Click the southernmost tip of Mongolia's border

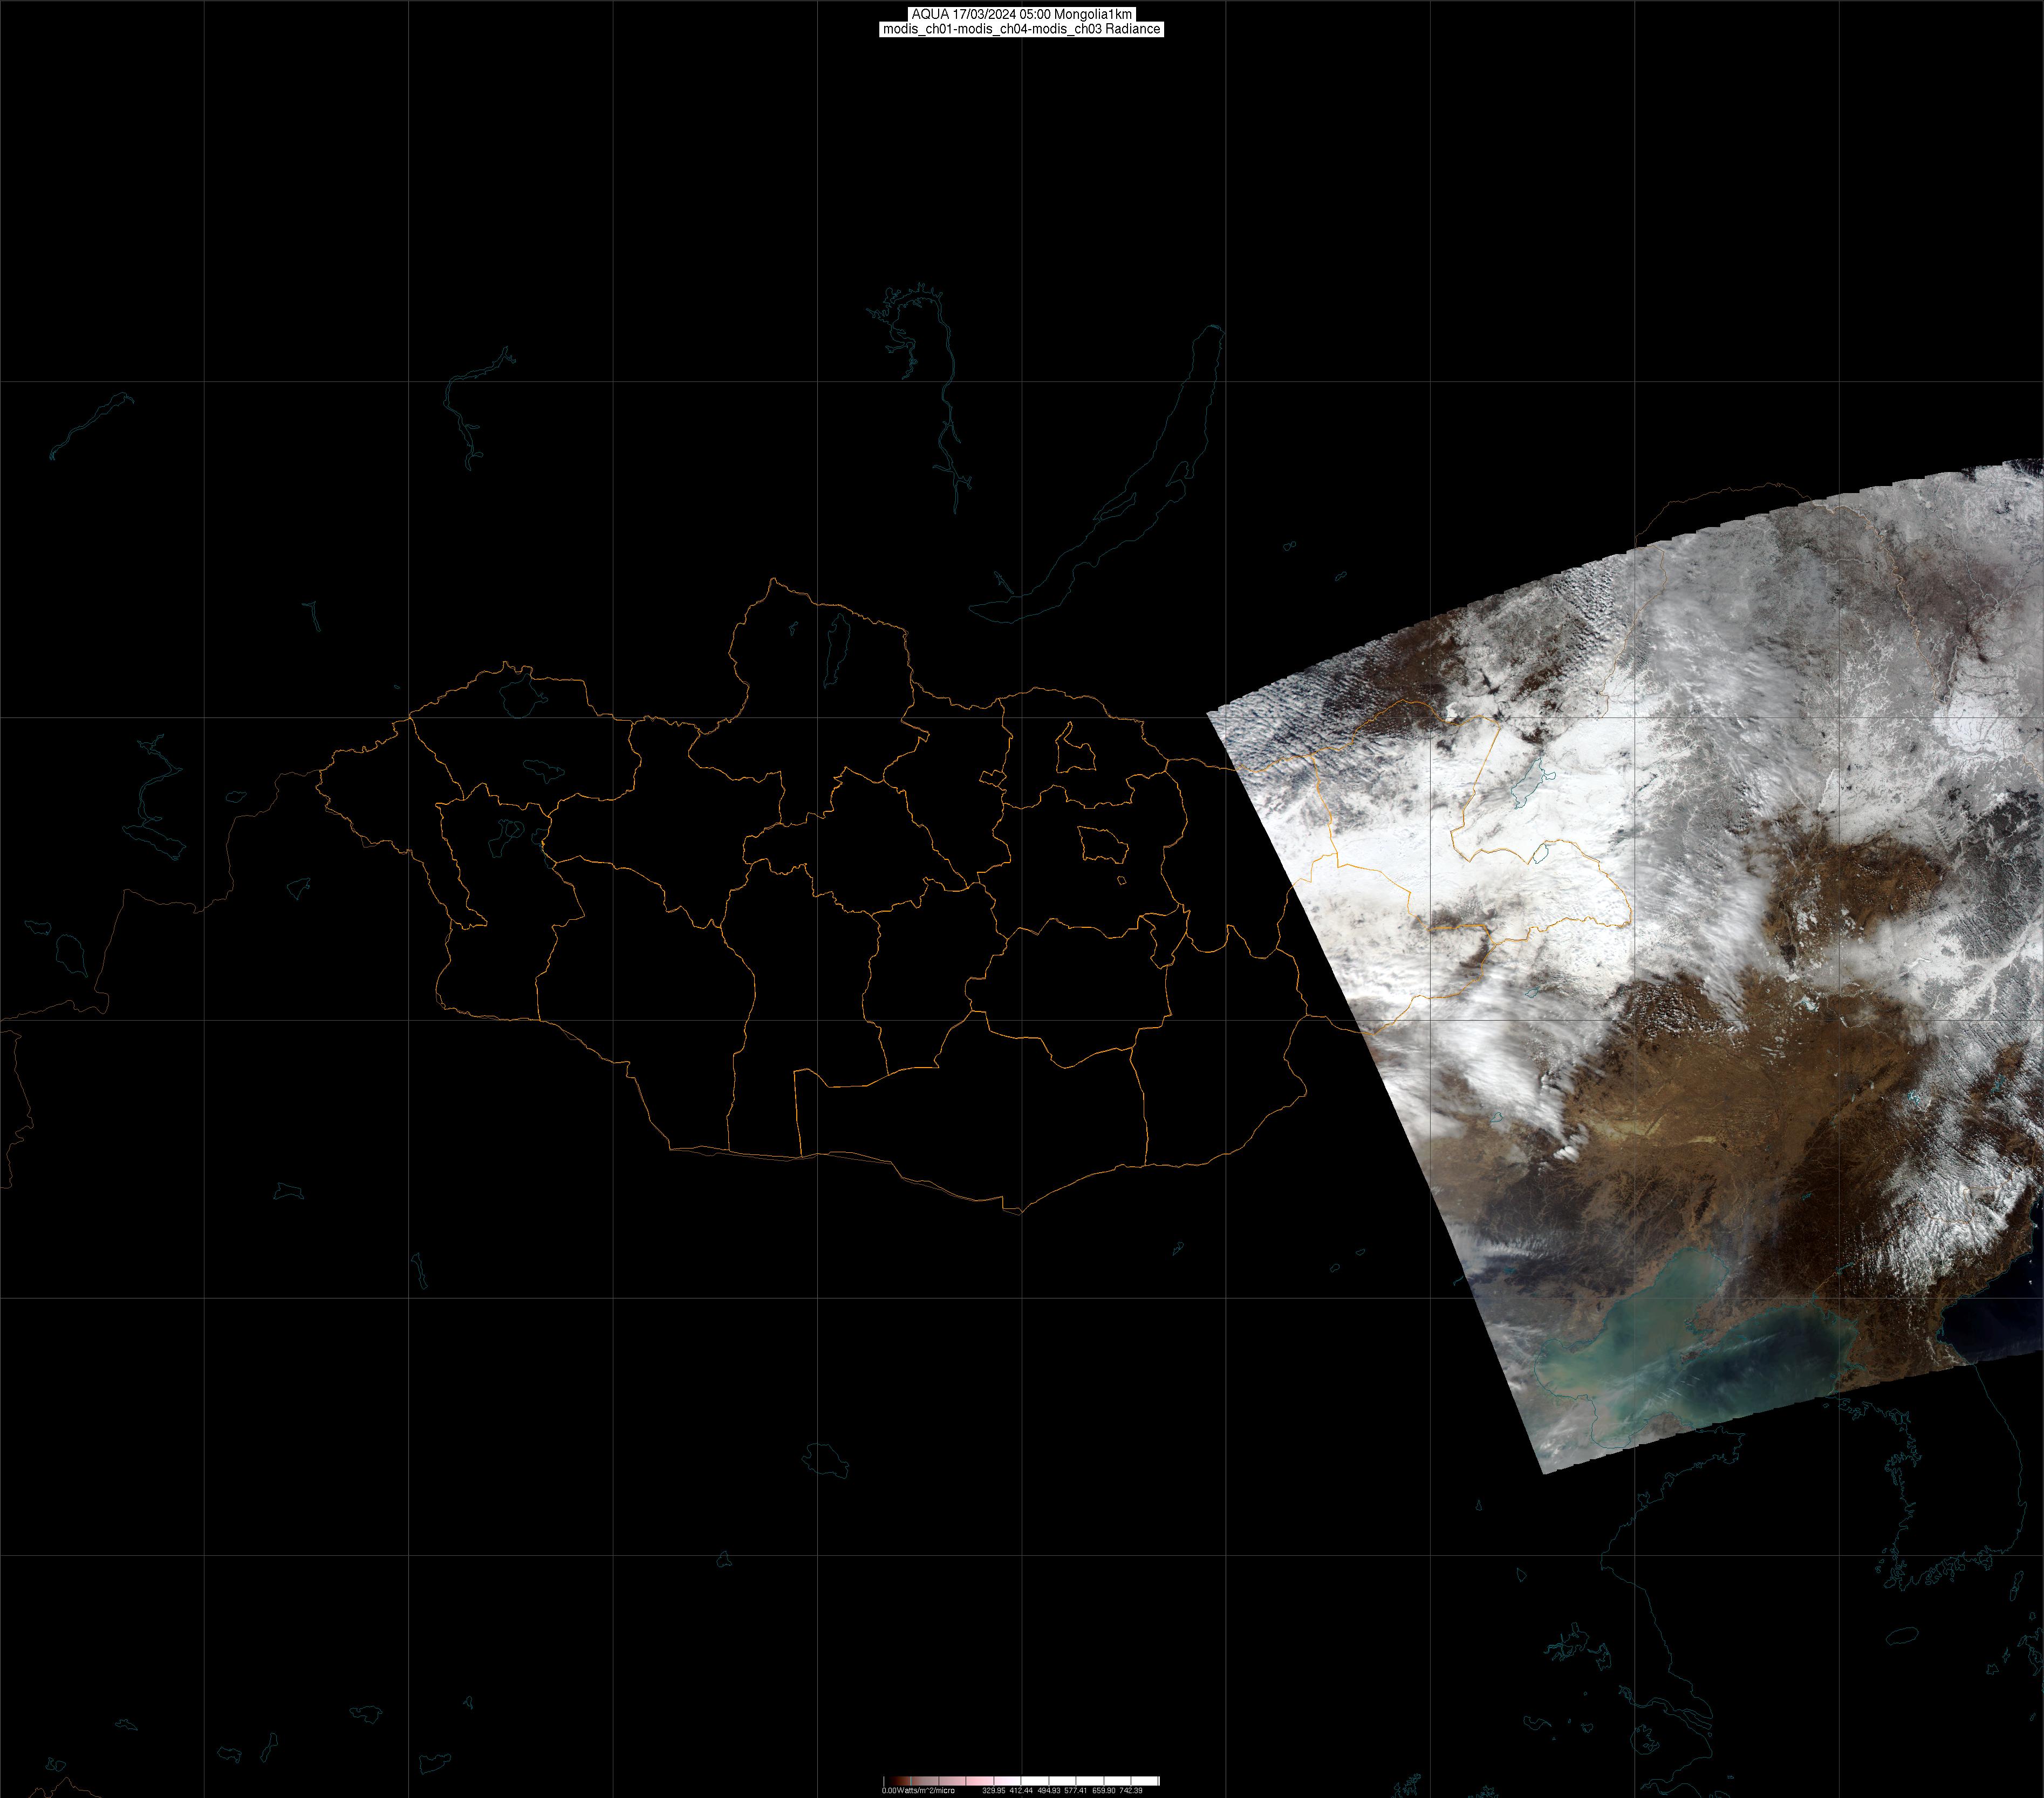pyautogui.click(x=1020, y=1213)
